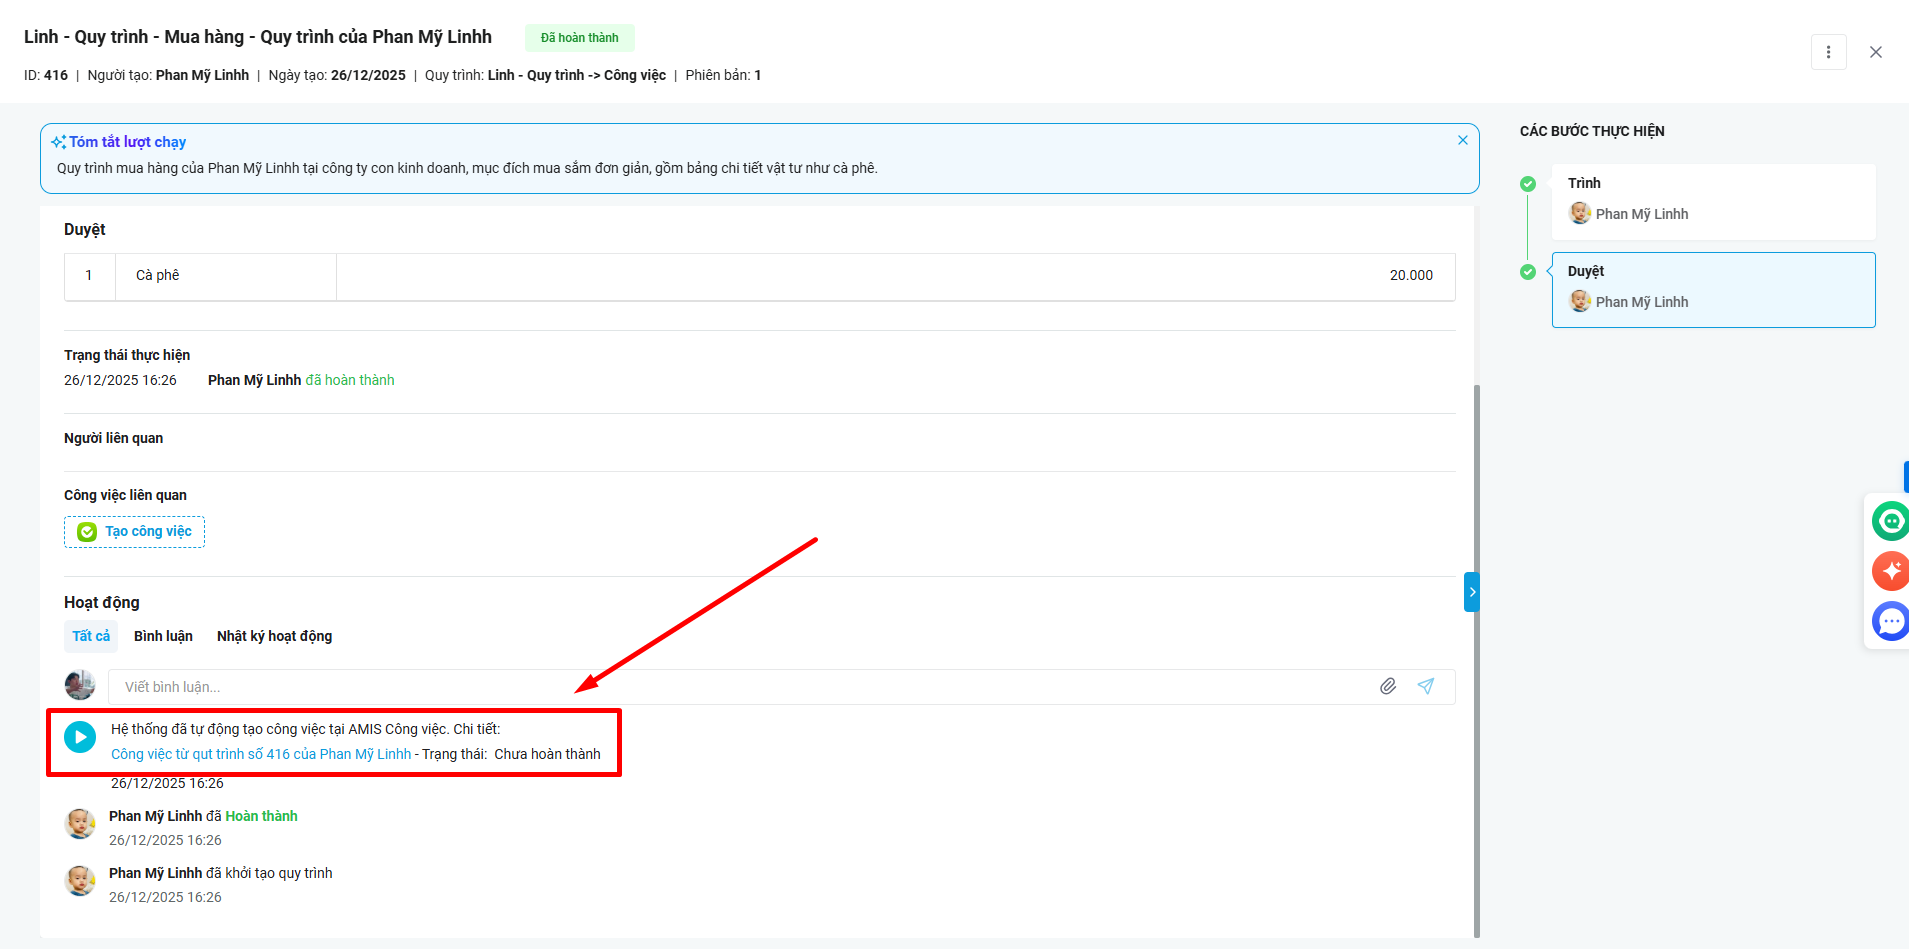1909x949 pixels.
Task: Click the Tạo công việc button
Action: coord(134,532)
